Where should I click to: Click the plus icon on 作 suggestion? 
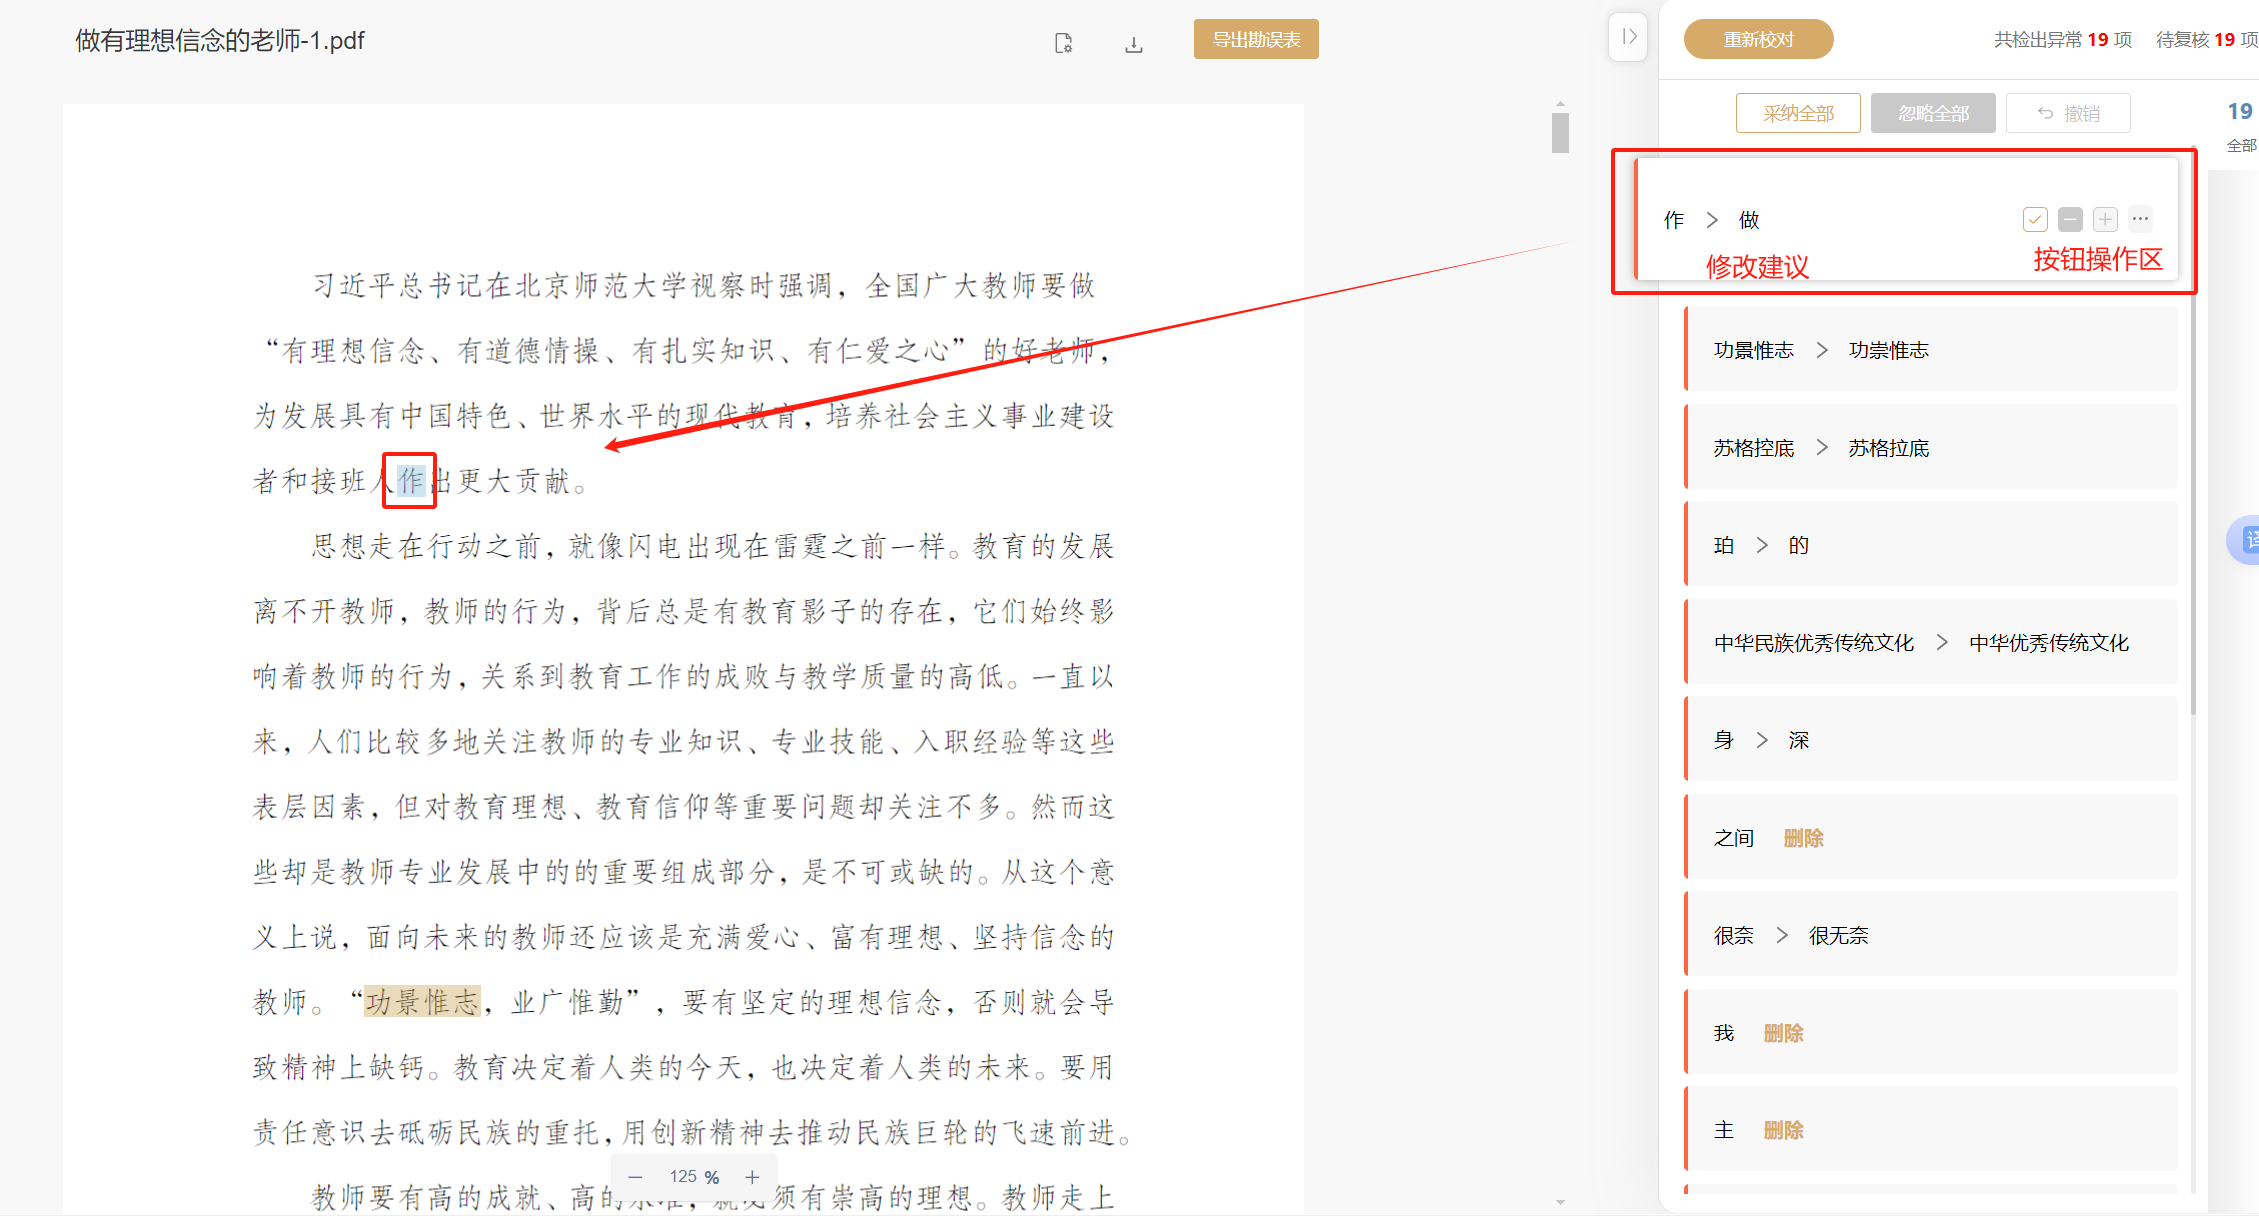[x=2105, y=219]
